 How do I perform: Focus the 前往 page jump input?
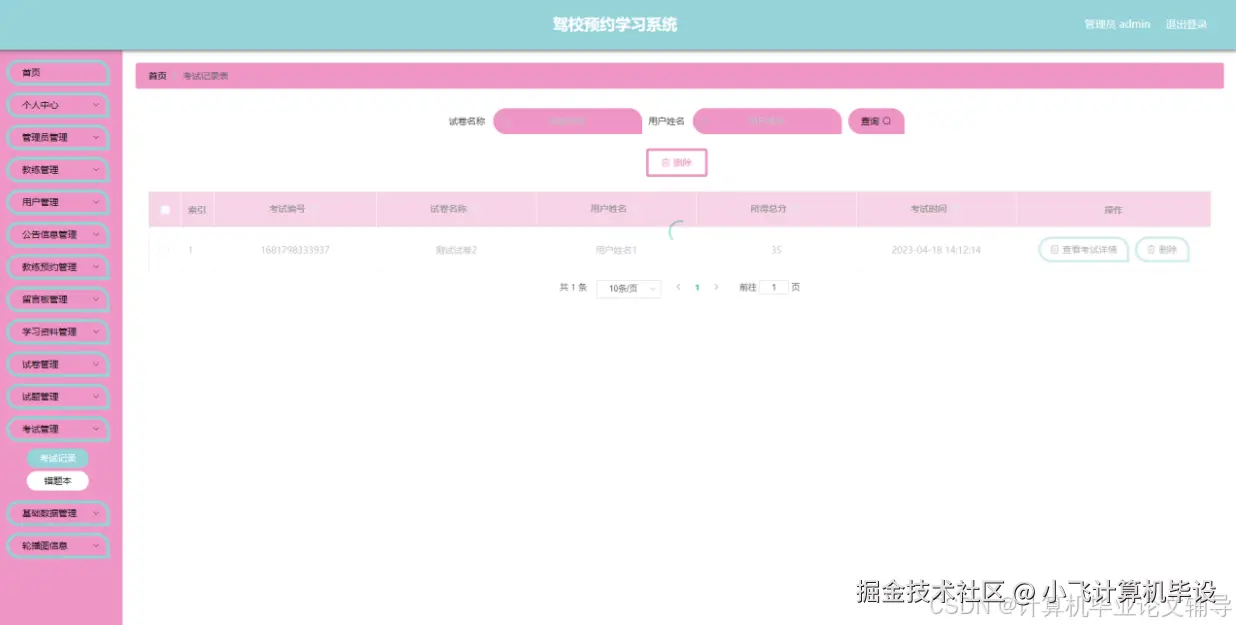point(774,287)
